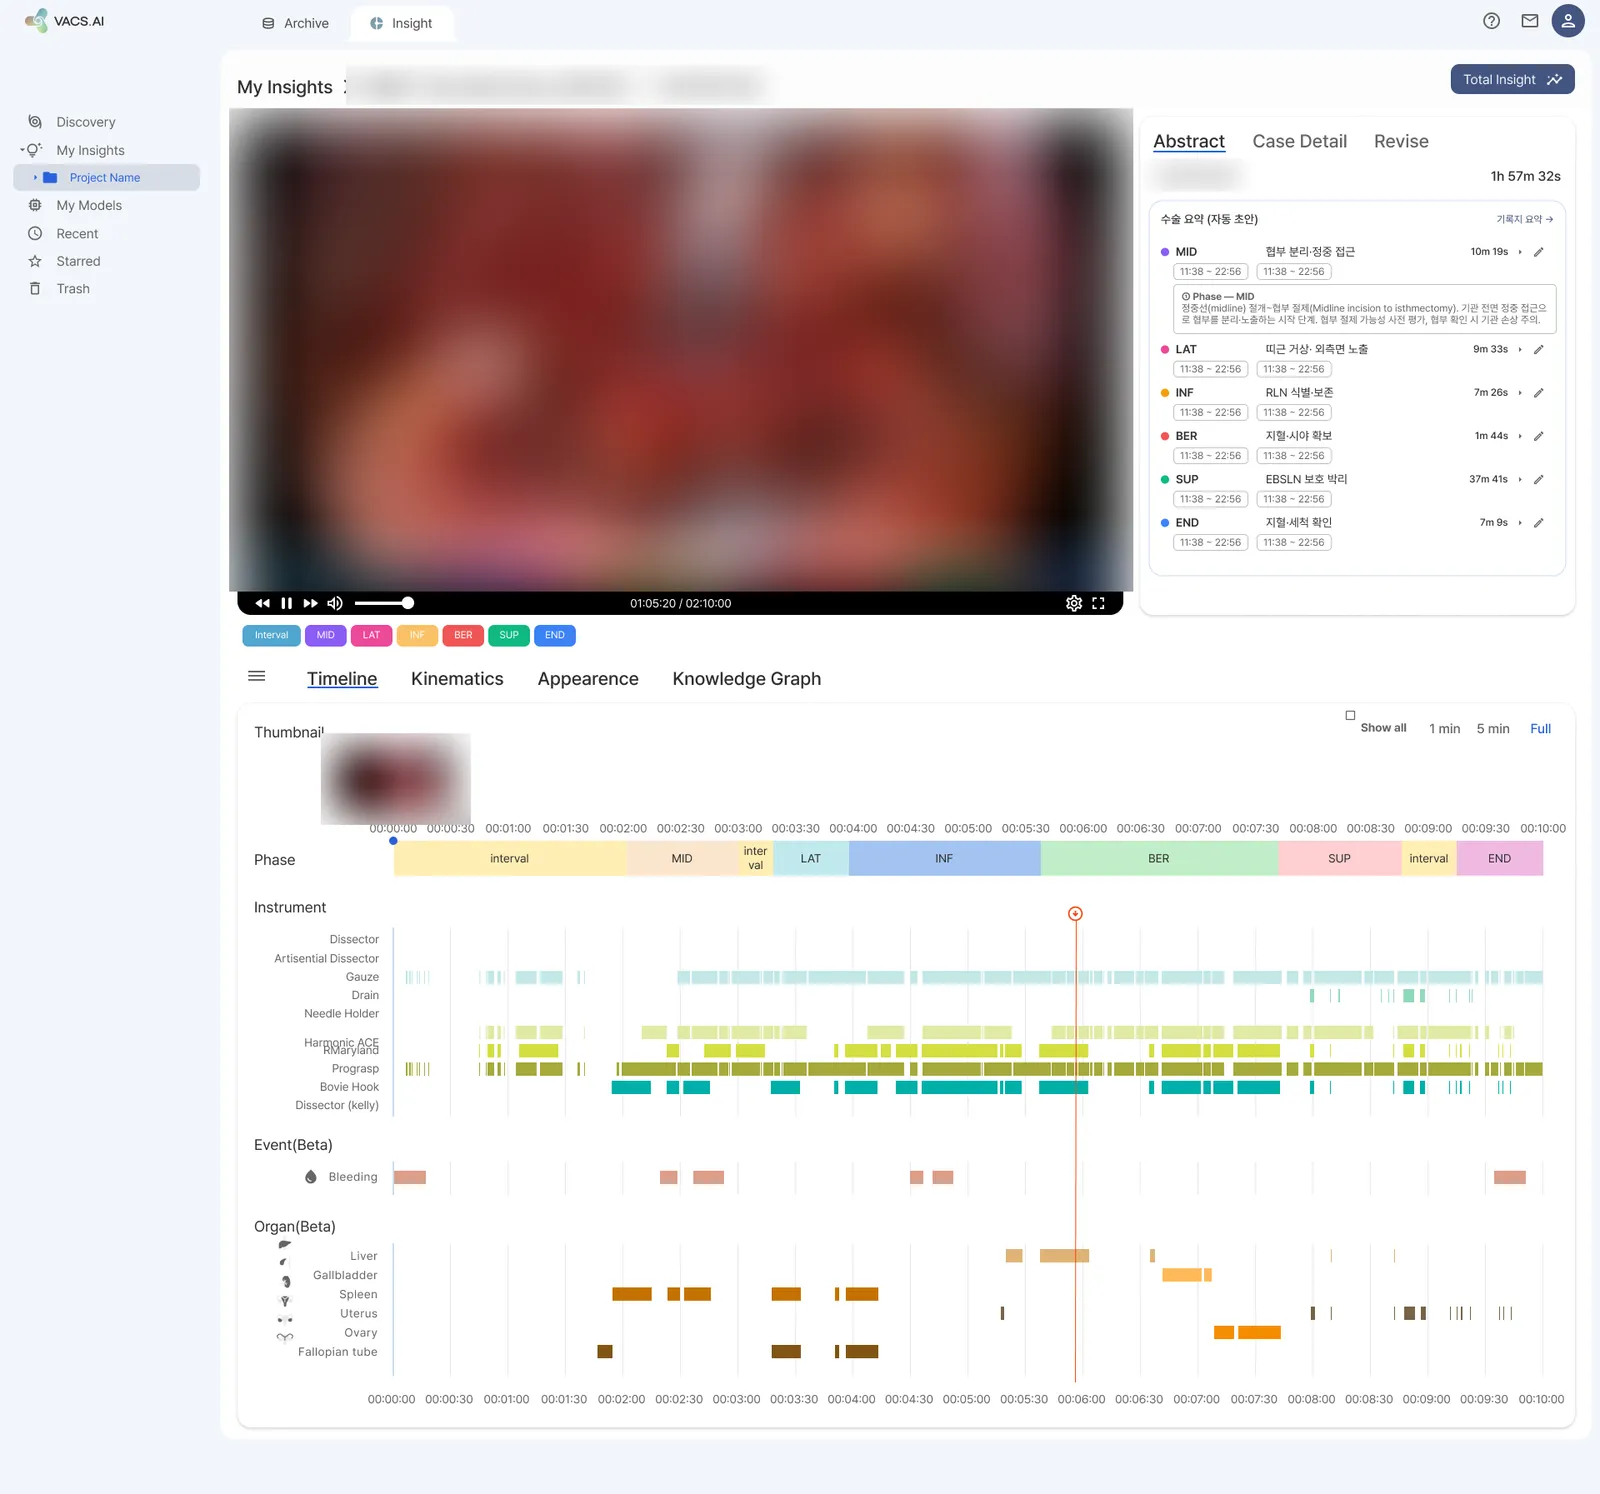
Task: Open video settings gear icon
Action: point(1074,603)
